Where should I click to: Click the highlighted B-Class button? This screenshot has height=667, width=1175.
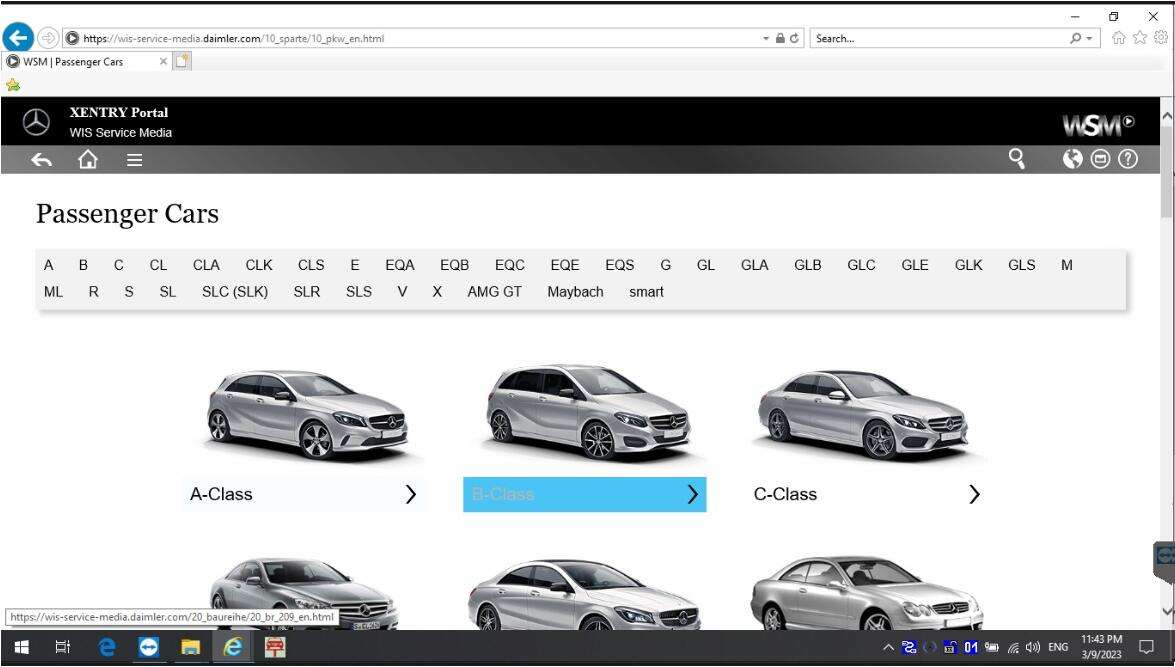click(585, 495)
